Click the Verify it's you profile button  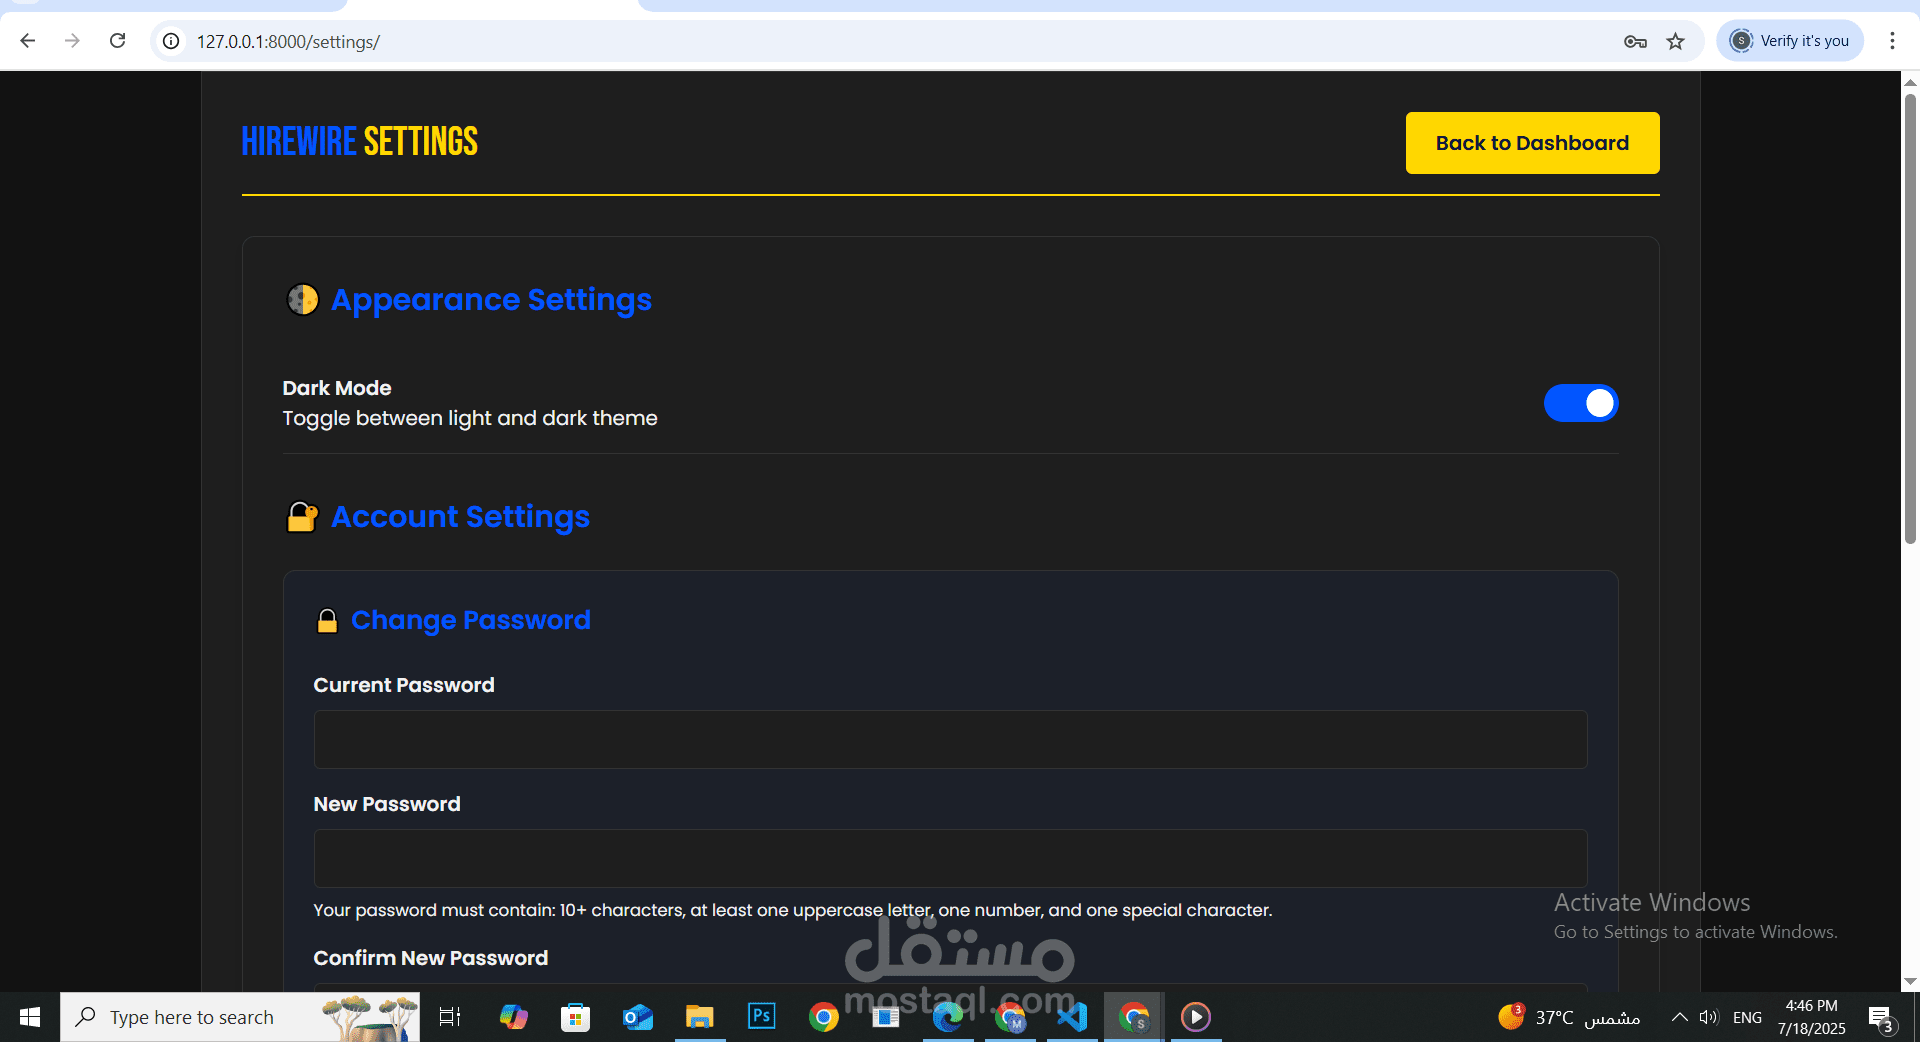point(1790,41)
